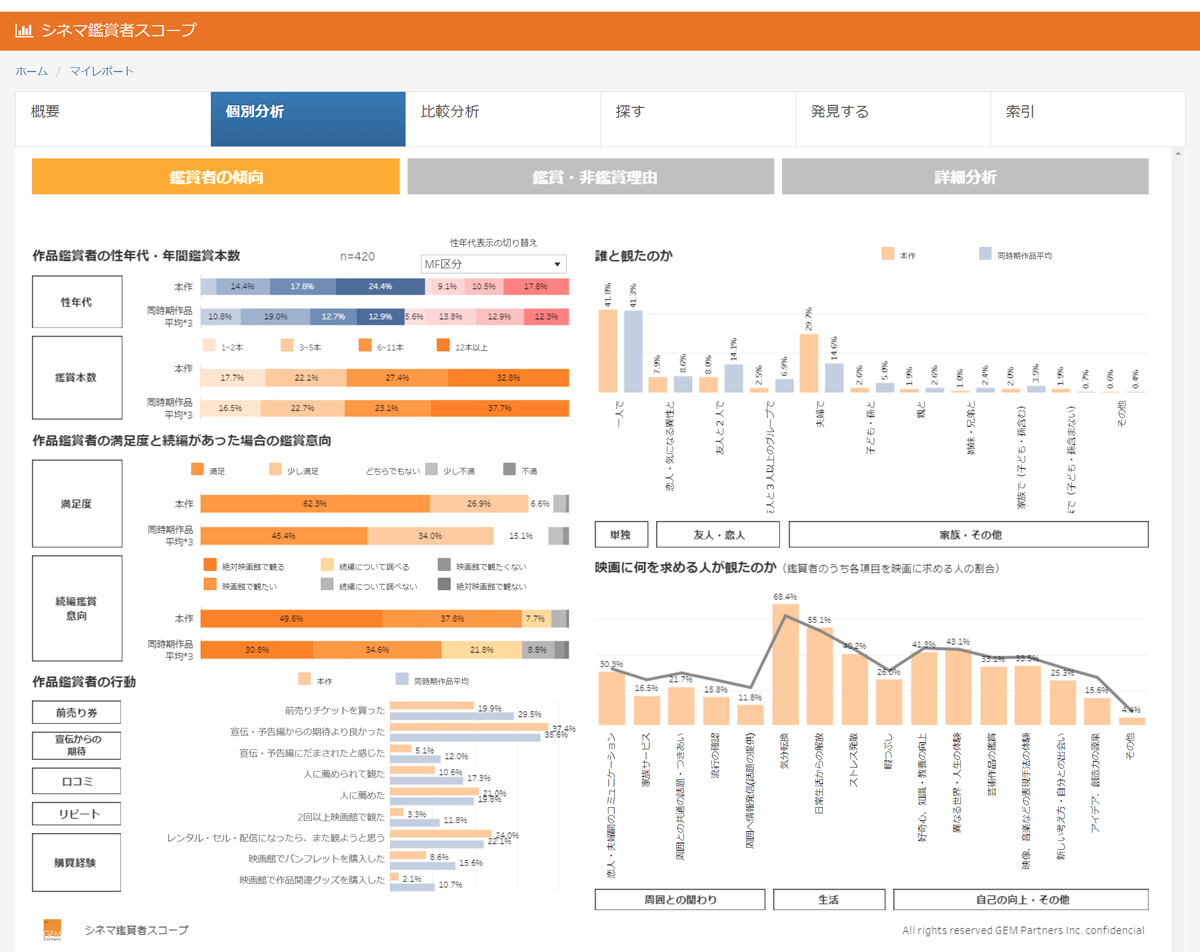Open the 詳細分析 section
Image resolution: width=1200 pixels, height=952 pixels.
[965, 177]
